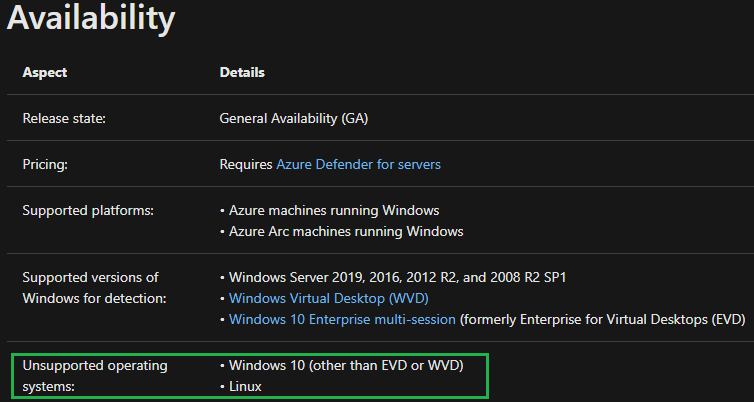Select 'General Availability (GA)' text
The image size is (754, 402).
[294, 118]
